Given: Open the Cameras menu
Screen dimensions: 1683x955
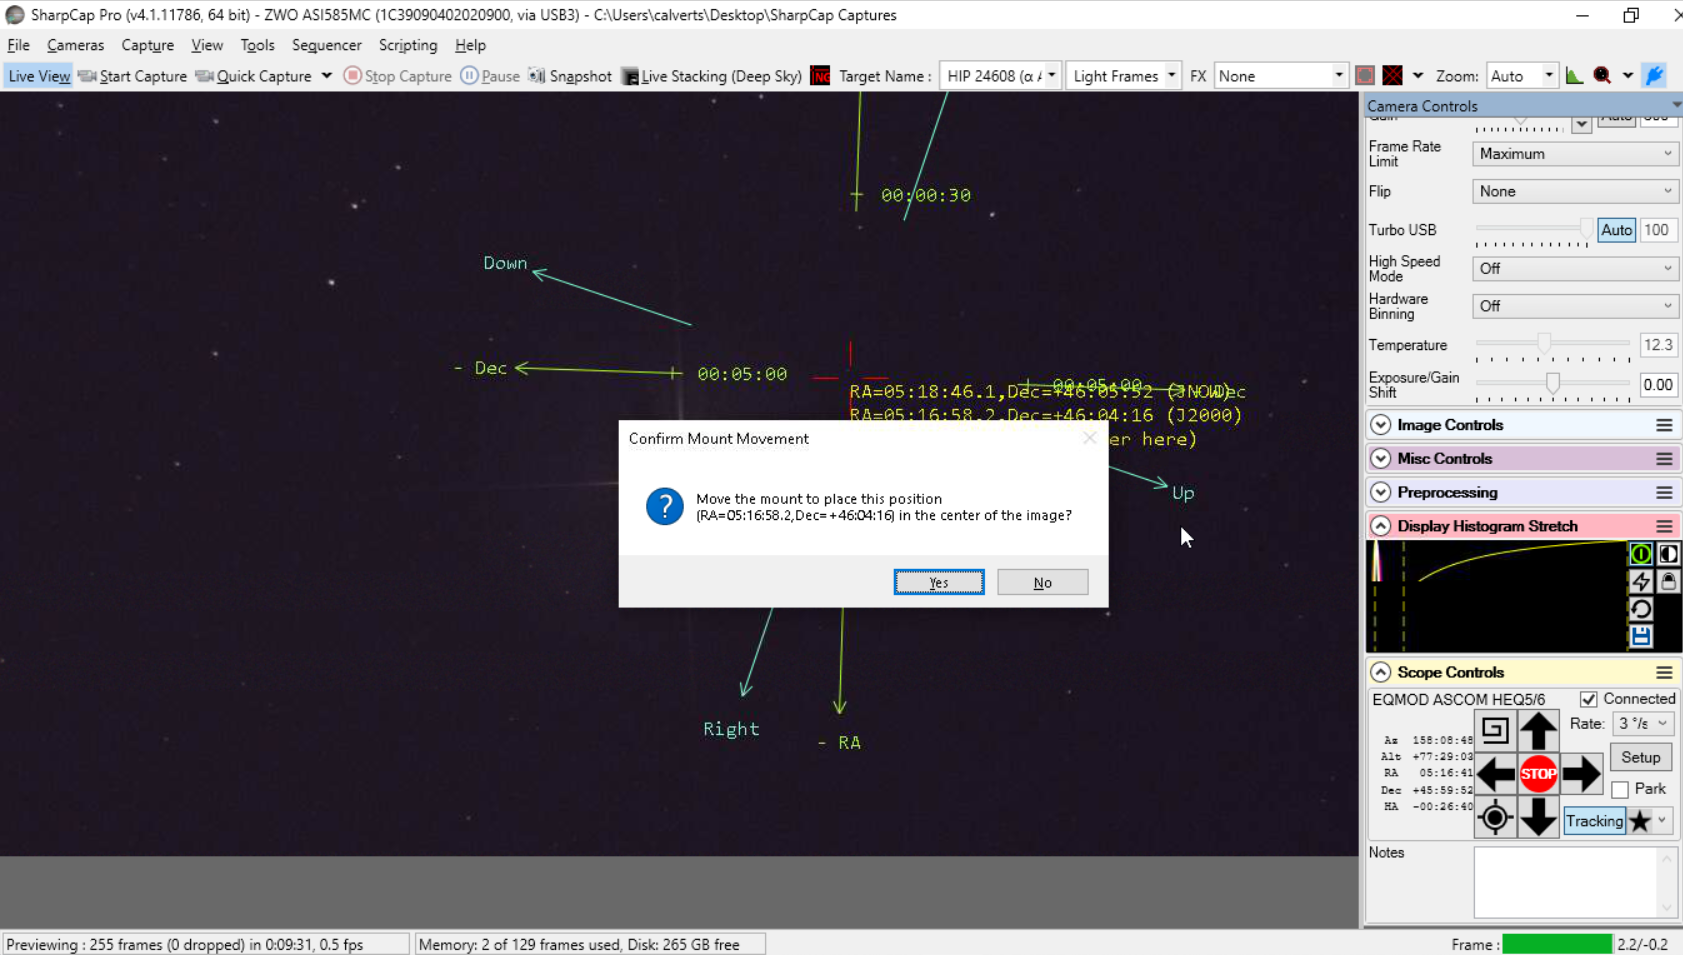Looking at the screenshot, I should tap(75, 45).
